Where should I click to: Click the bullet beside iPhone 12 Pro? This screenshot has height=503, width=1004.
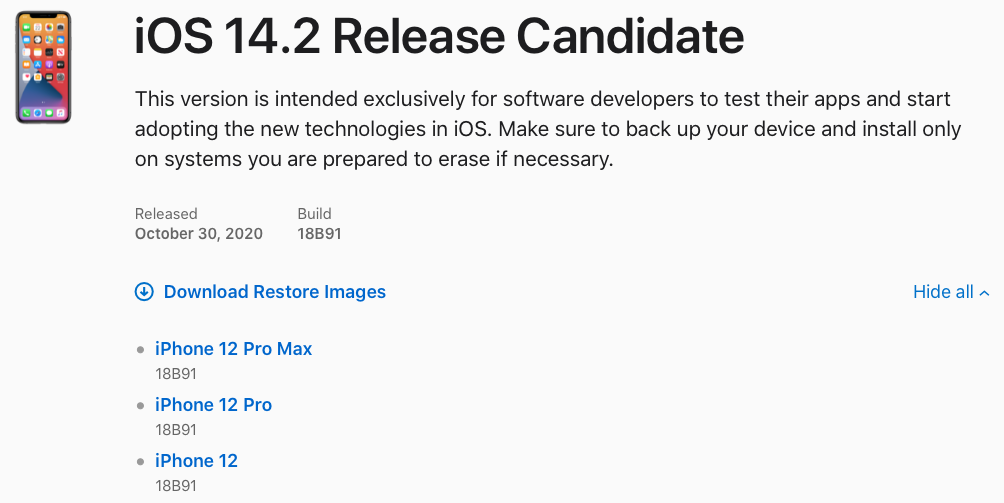141,405
